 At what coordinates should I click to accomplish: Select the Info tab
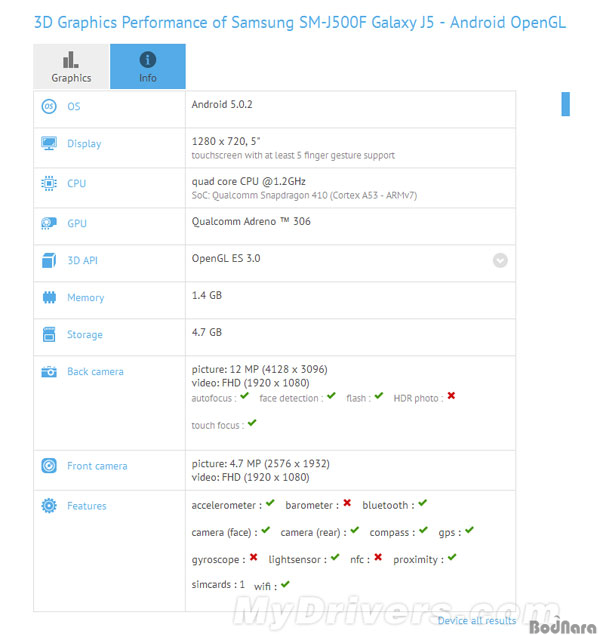148,66
